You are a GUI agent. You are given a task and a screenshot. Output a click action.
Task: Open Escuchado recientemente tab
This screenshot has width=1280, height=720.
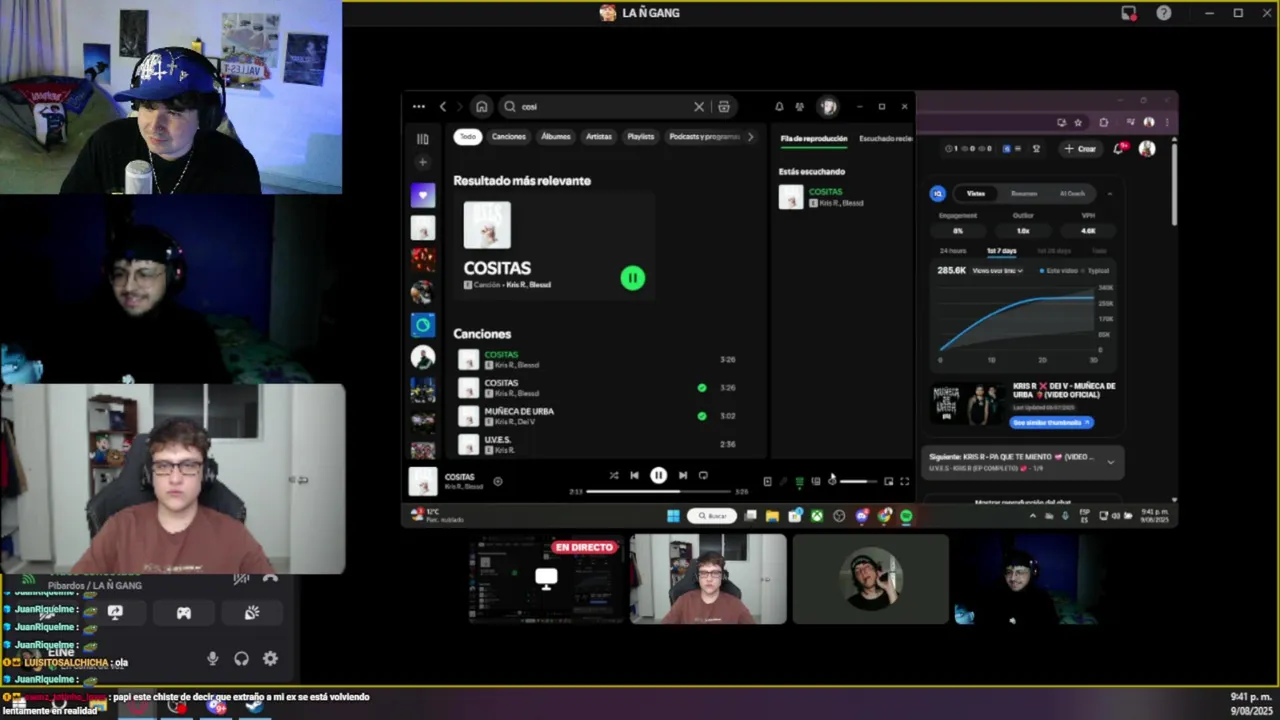tap(886, 139)
